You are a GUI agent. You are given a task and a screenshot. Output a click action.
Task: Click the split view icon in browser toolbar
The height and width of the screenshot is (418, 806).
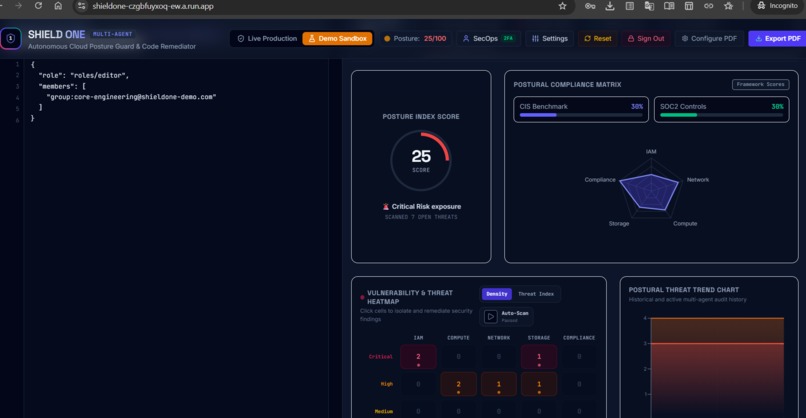(x=629, y=6)
